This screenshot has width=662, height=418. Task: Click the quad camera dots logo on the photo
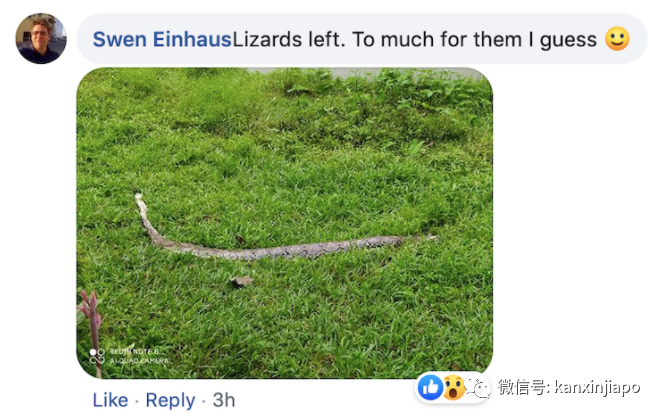click(97, 356)
